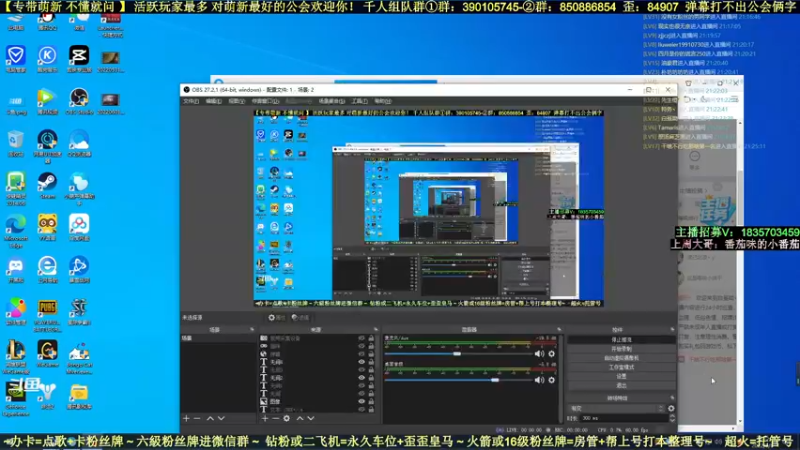Click 开始录制 start recording button

(621, 349)
